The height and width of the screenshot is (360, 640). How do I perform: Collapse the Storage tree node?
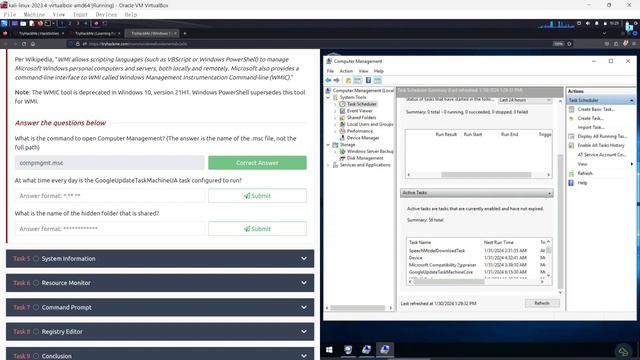pos(328,145)
